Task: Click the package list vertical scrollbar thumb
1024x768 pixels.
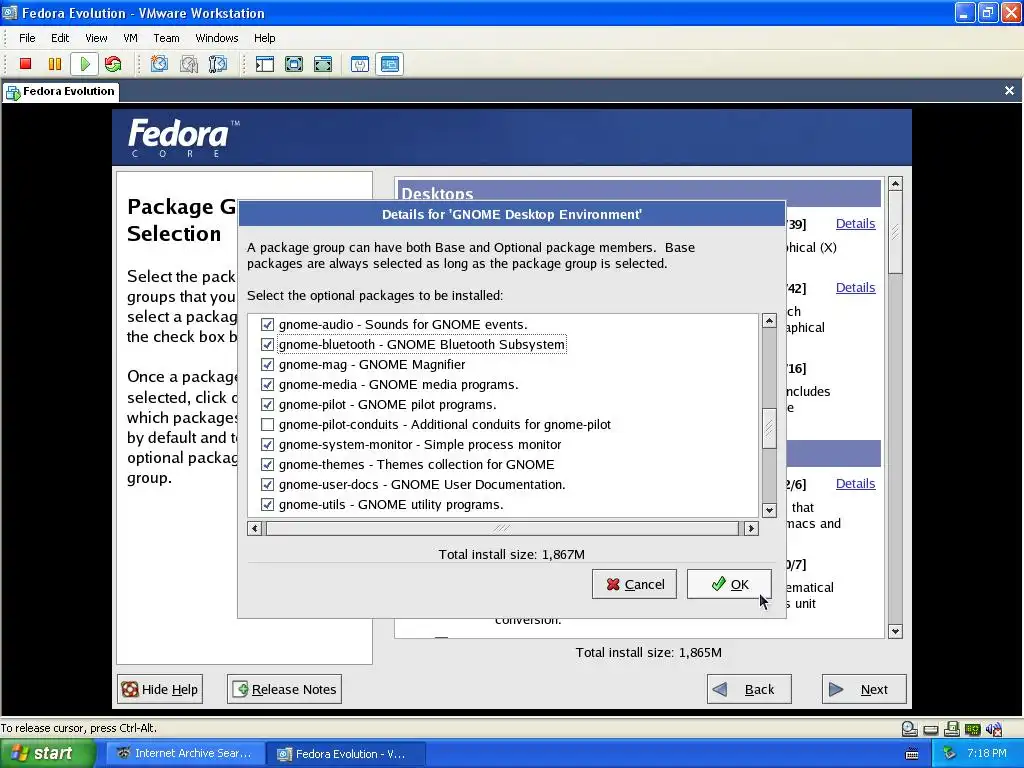Action: 769,428
